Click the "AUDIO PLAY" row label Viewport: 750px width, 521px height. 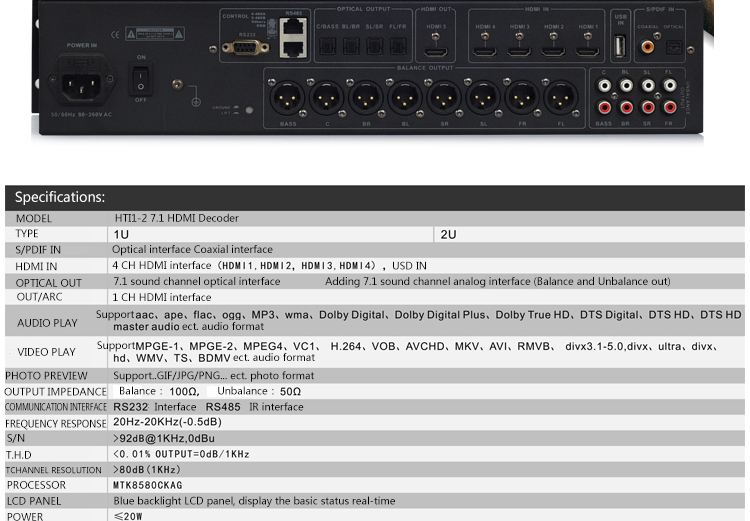click(47, 323)
